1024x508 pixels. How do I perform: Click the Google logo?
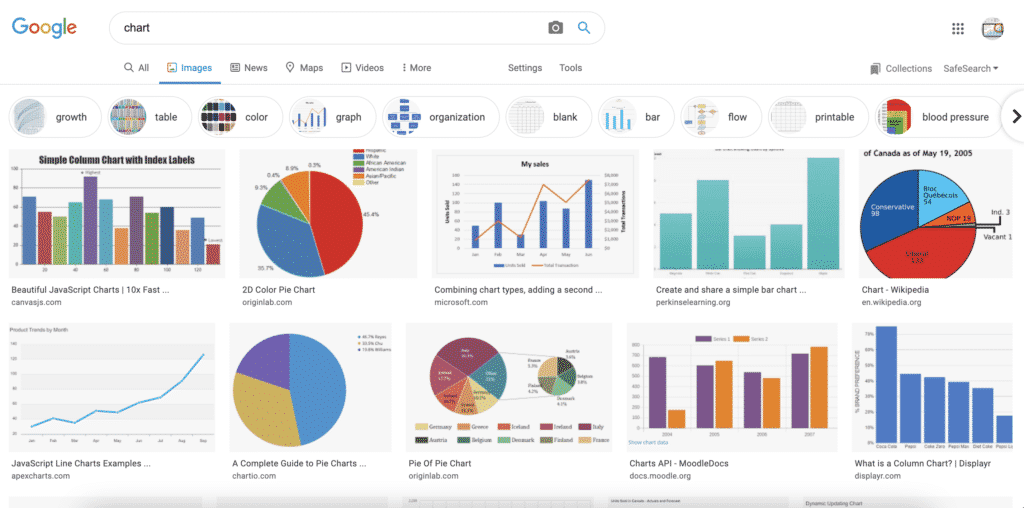44,28
